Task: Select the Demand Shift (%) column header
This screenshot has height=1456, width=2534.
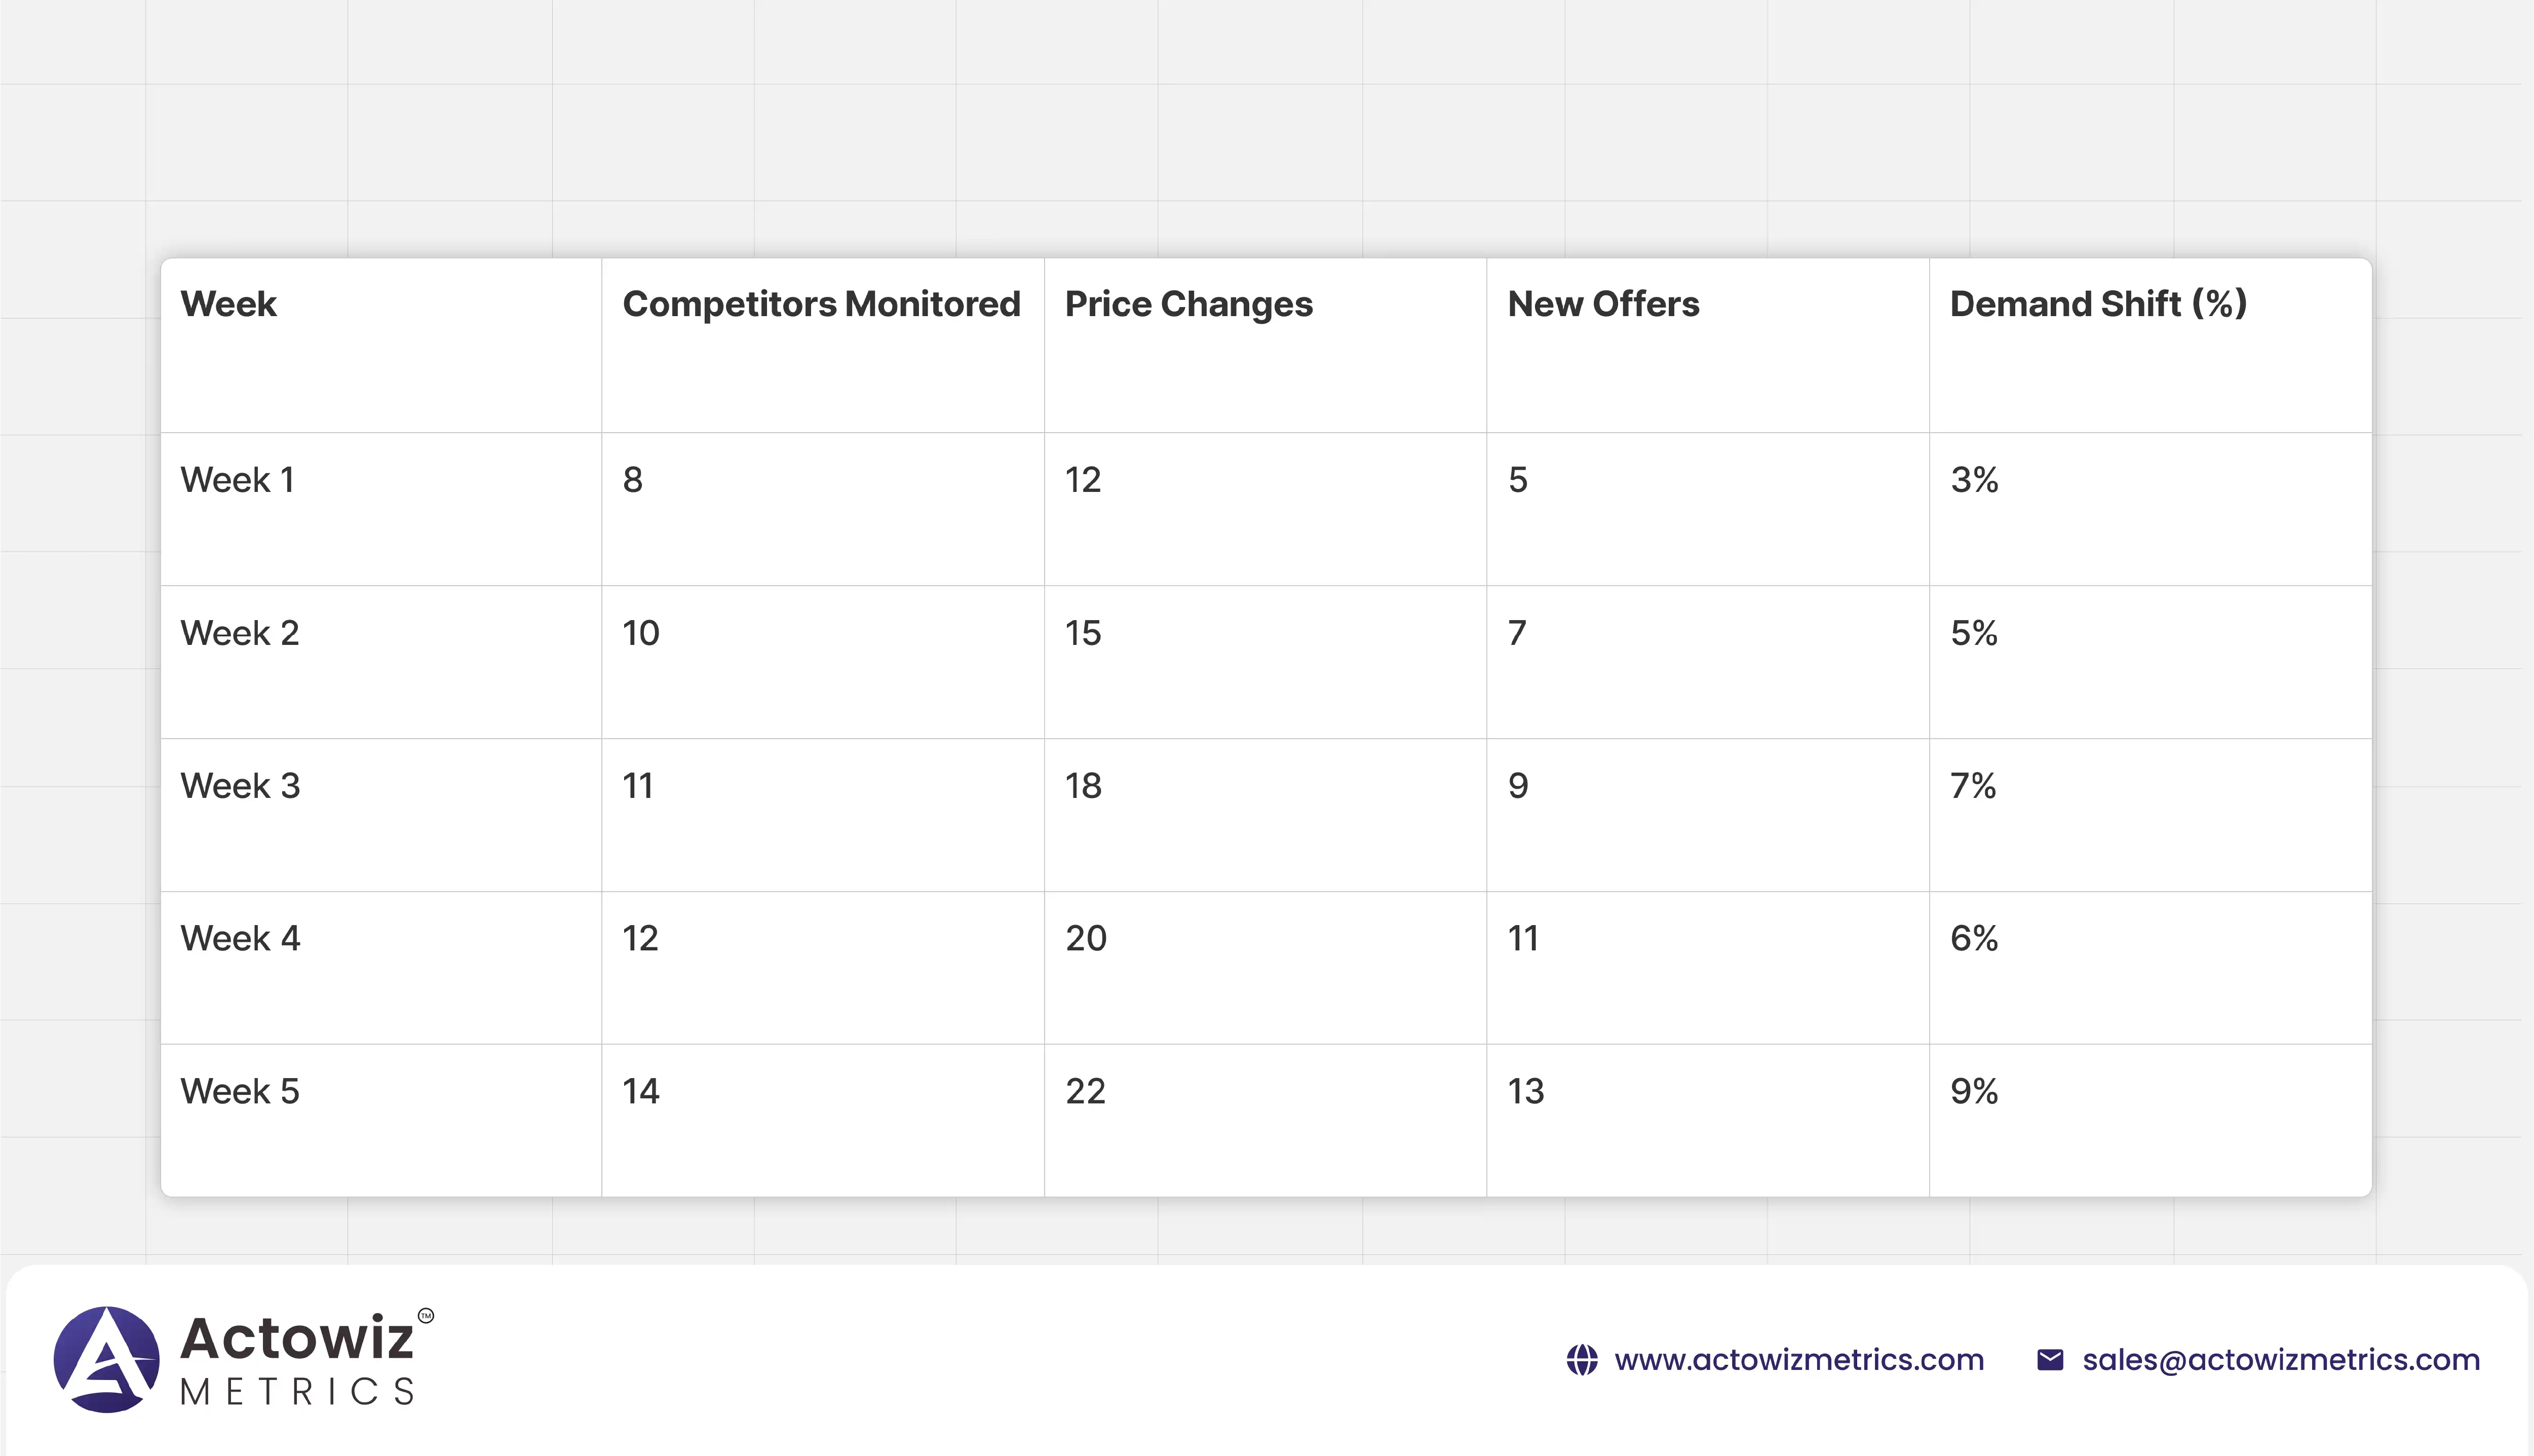Action: 2098,304
